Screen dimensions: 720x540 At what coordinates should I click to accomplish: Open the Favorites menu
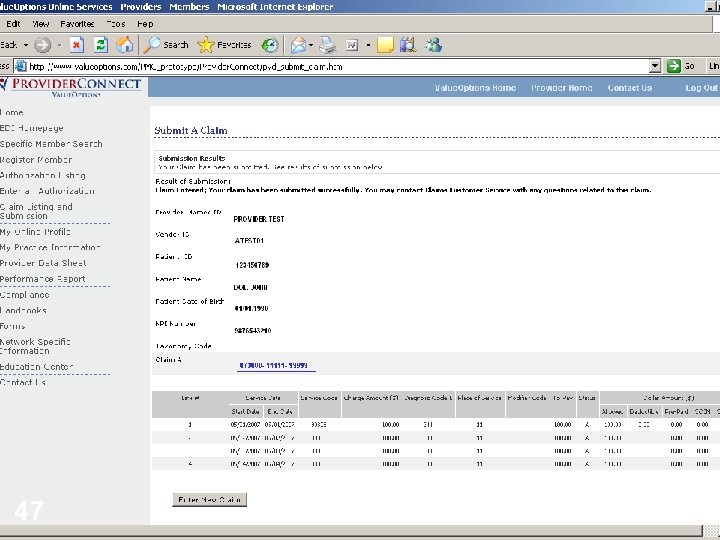point(77,24)
